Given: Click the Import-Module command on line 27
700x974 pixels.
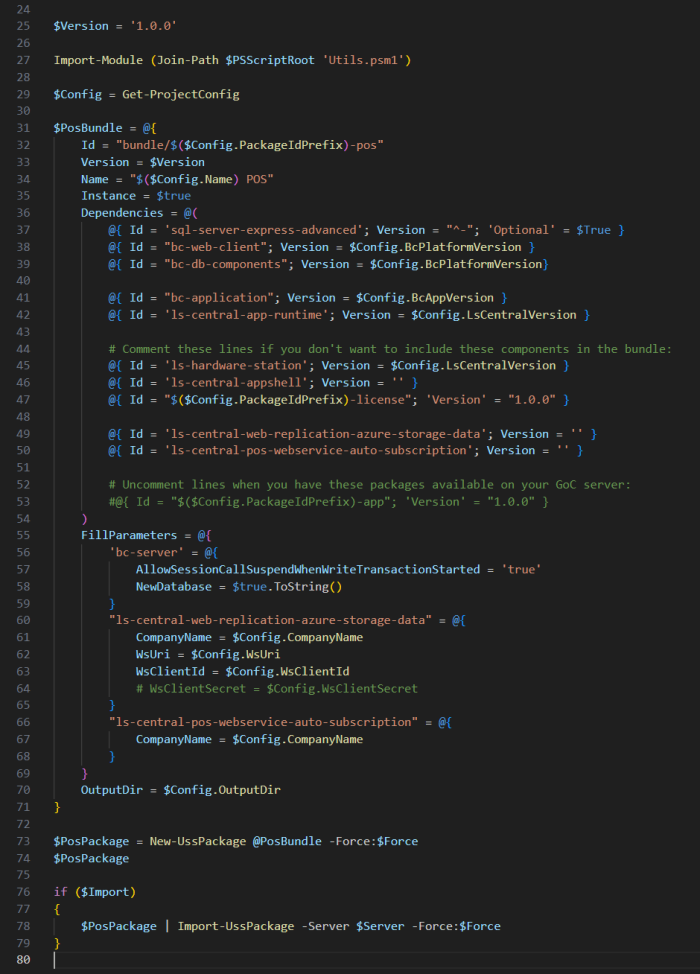Looking at the screenshot, I should pos(98,60).
